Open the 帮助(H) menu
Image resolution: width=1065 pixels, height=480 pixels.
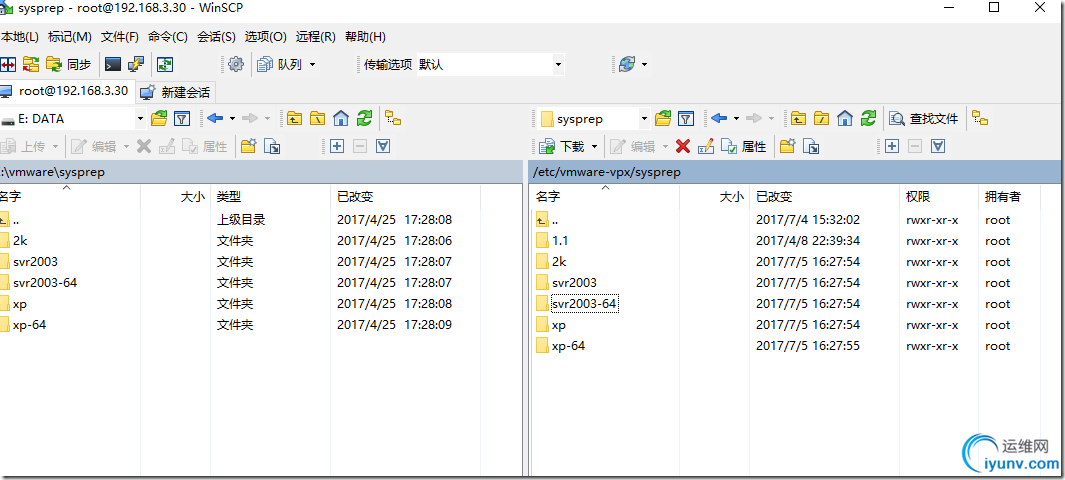click(x=365, y=37)
